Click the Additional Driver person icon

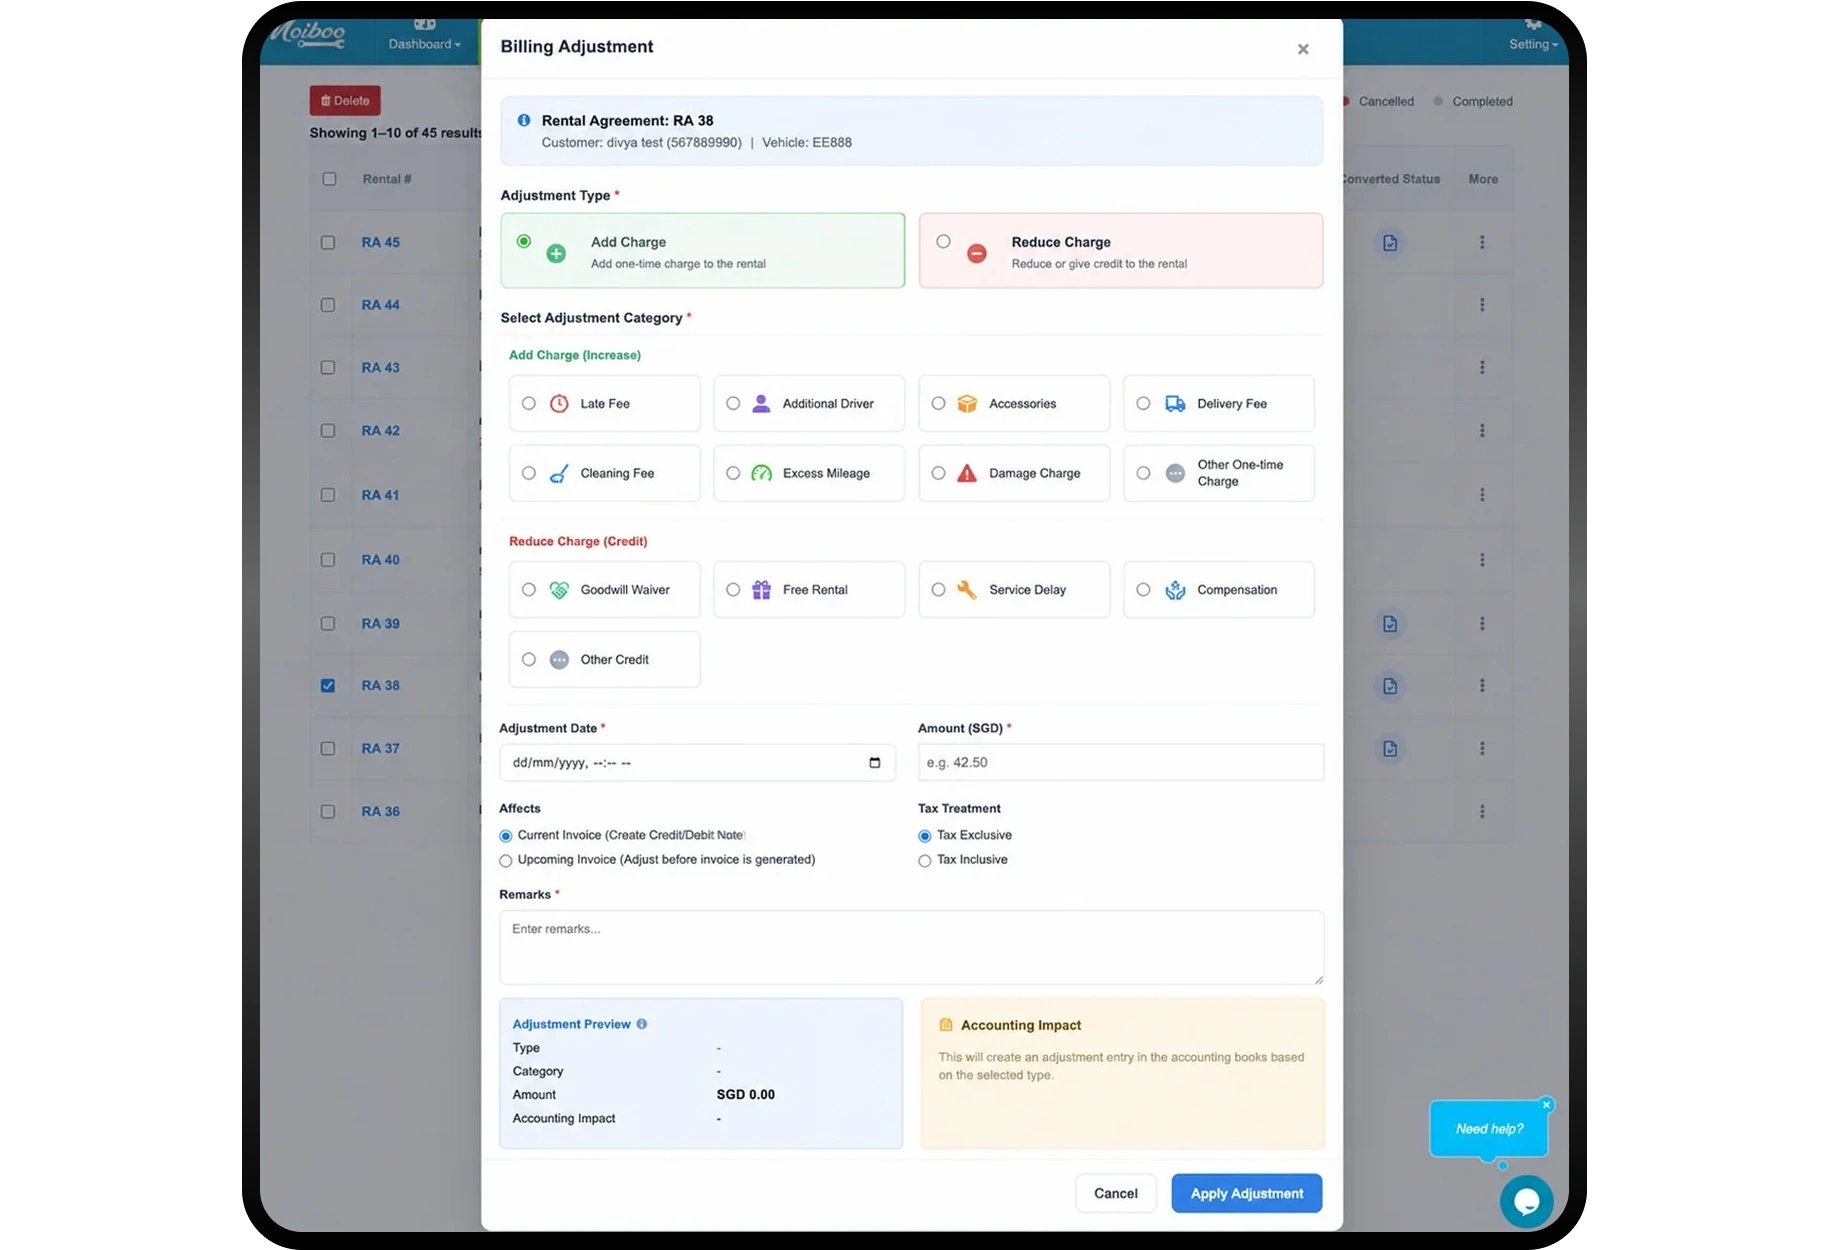coord(761,404)
